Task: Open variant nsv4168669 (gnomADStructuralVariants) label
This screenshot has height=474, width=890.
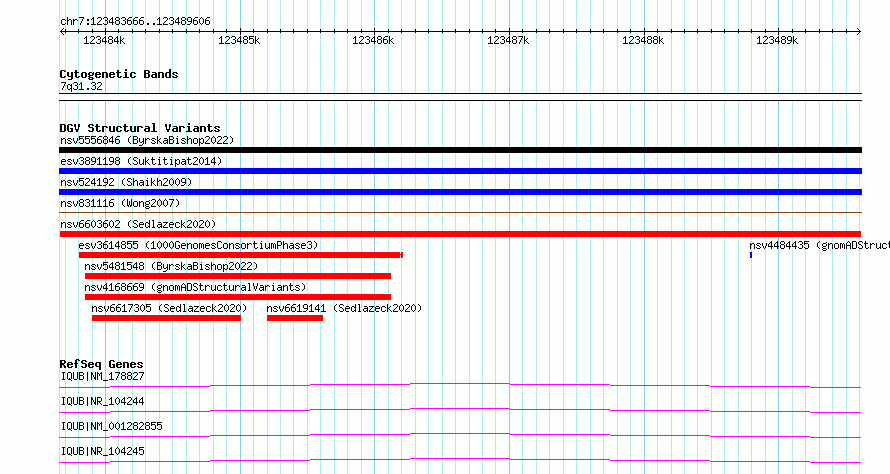Action: (x=195, y=287)
